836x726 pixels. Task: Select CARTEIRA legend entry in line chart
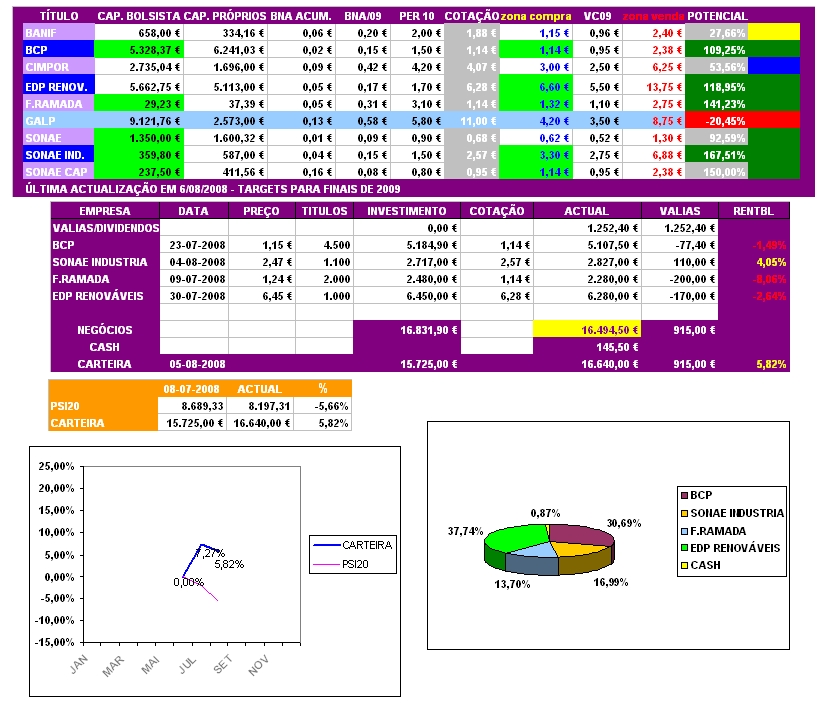click(x=353, y=545)
